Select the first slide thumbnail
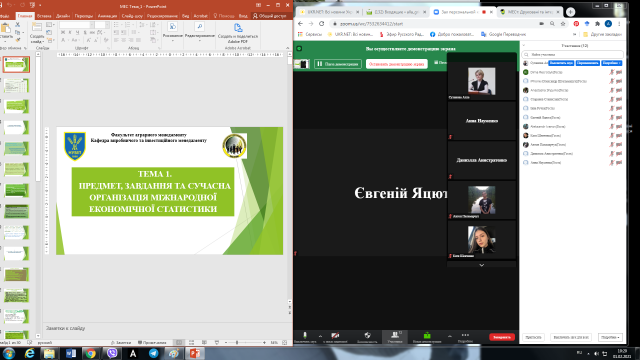 pos(16,64)
